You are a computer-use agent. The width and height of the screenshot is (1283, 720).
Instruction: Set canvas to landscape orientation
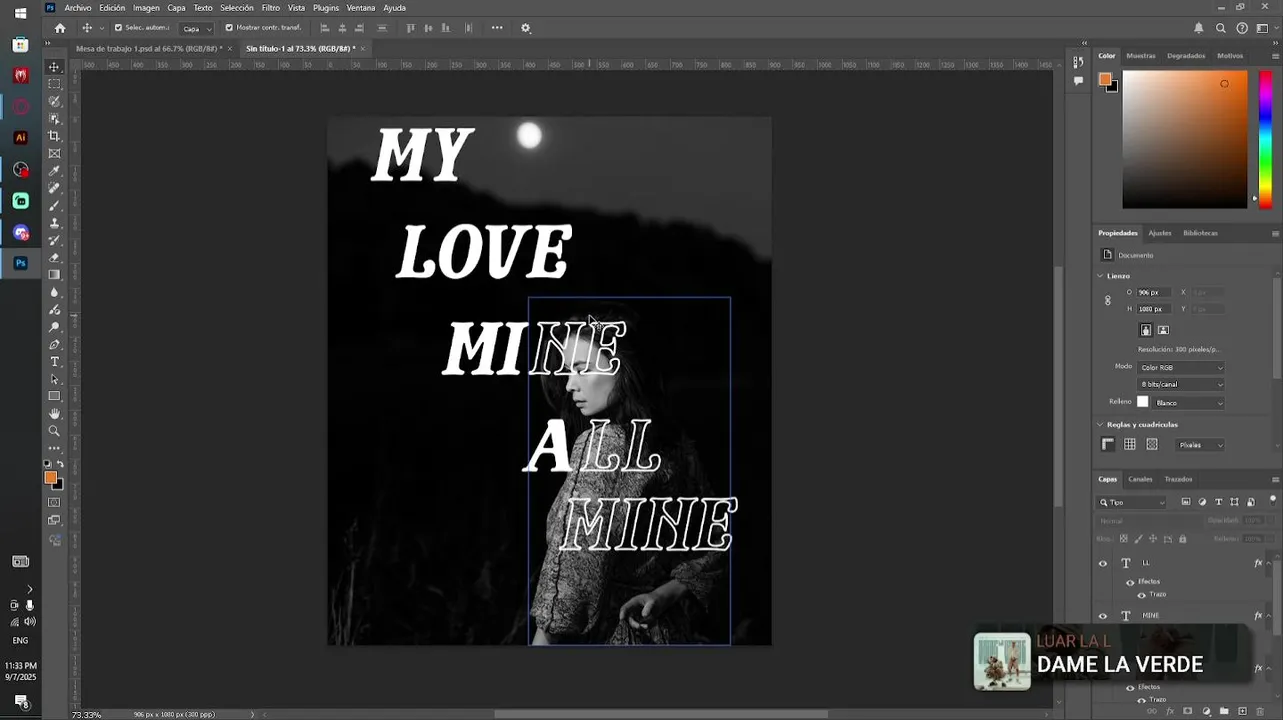[x=1163, y=330]
